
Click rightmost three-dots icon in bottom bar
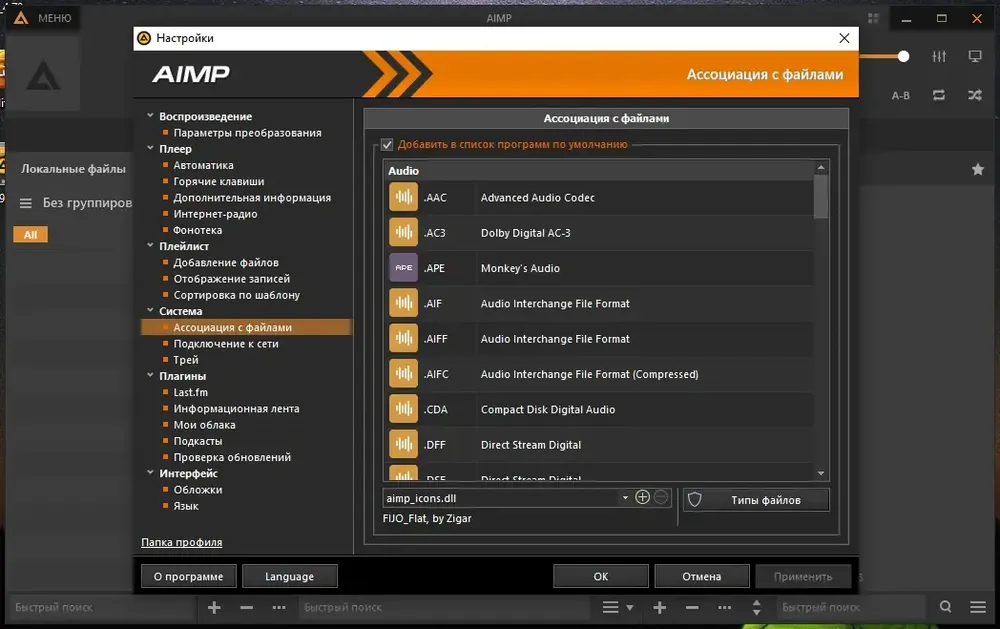click(x=724, y=607)
